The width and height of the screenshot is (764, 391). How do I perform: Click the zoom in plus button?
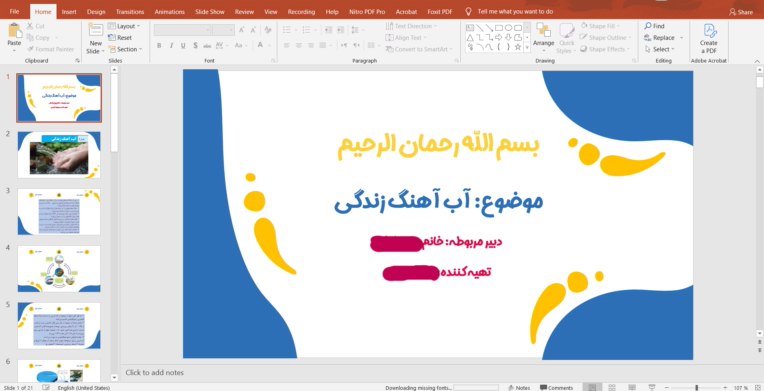[x=725, y=388]
